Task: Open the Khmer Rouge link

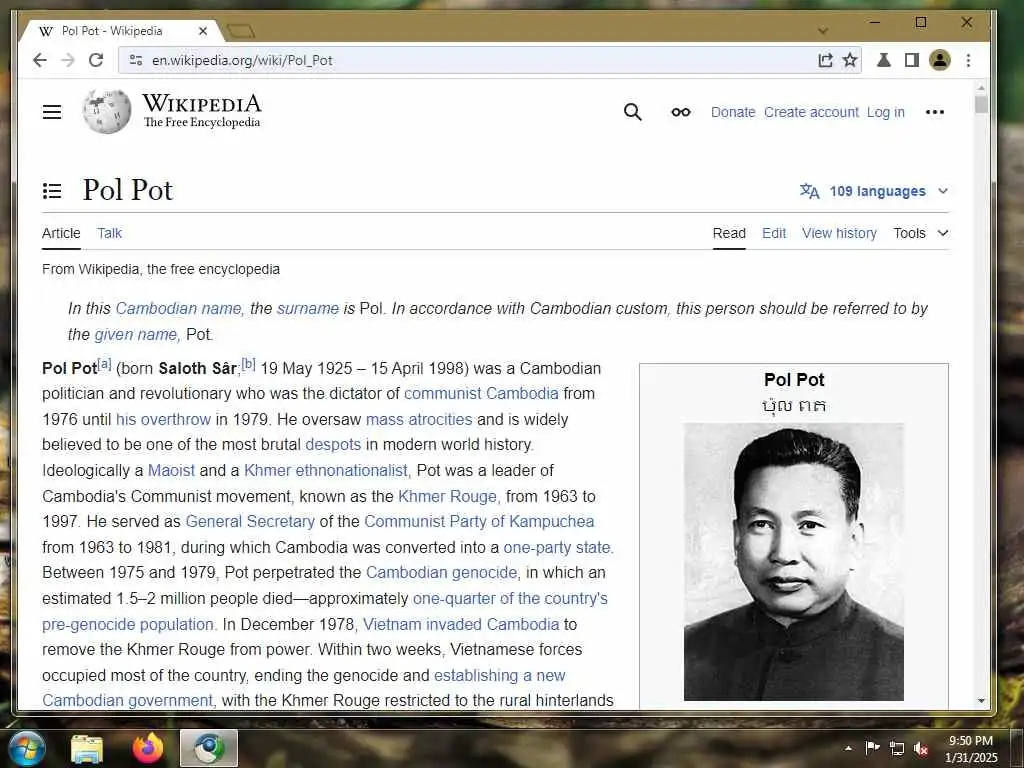Action: tap(449, 496)
